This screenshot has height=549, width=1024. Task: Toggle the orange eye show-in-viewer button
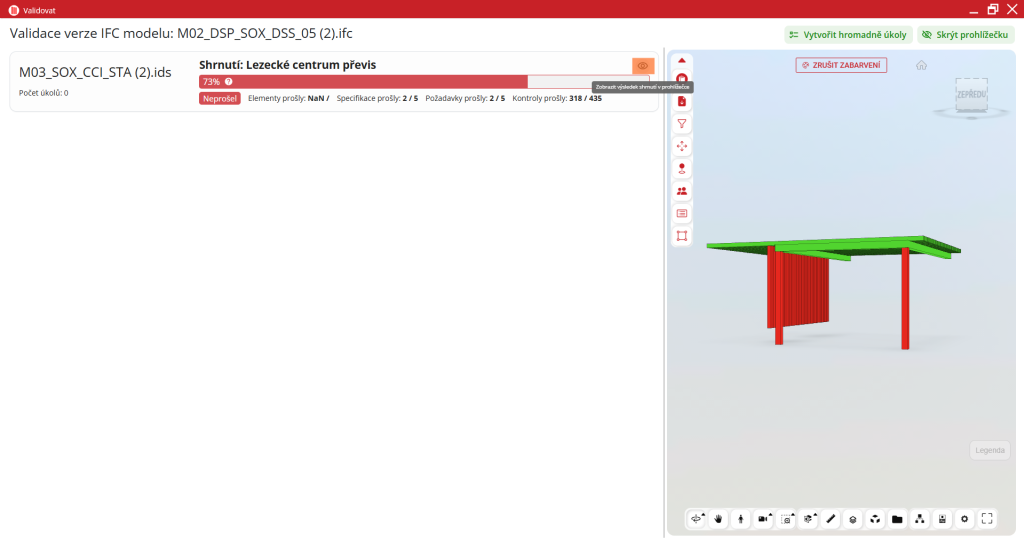[x=642, y=66]
